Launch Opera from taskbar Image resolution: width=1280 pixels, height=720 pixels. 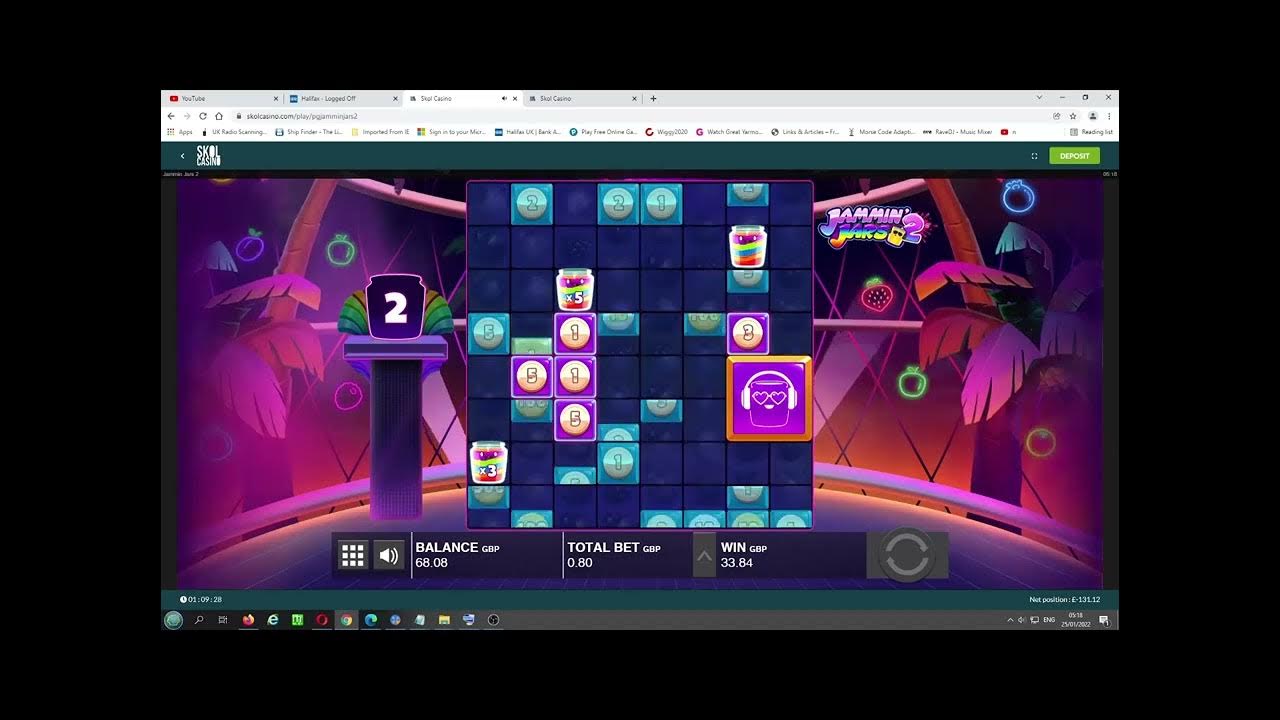[x=322, y=620]
